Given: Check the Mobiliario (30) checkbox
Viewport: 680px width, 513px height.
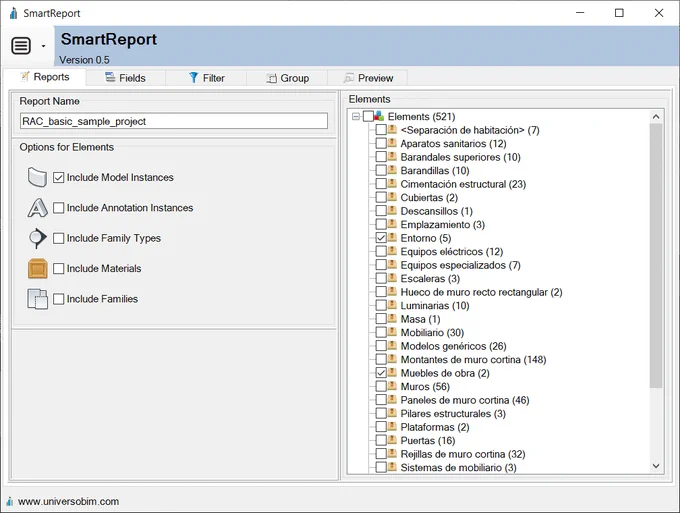Looking at the screenshot, I should (381, 332).
